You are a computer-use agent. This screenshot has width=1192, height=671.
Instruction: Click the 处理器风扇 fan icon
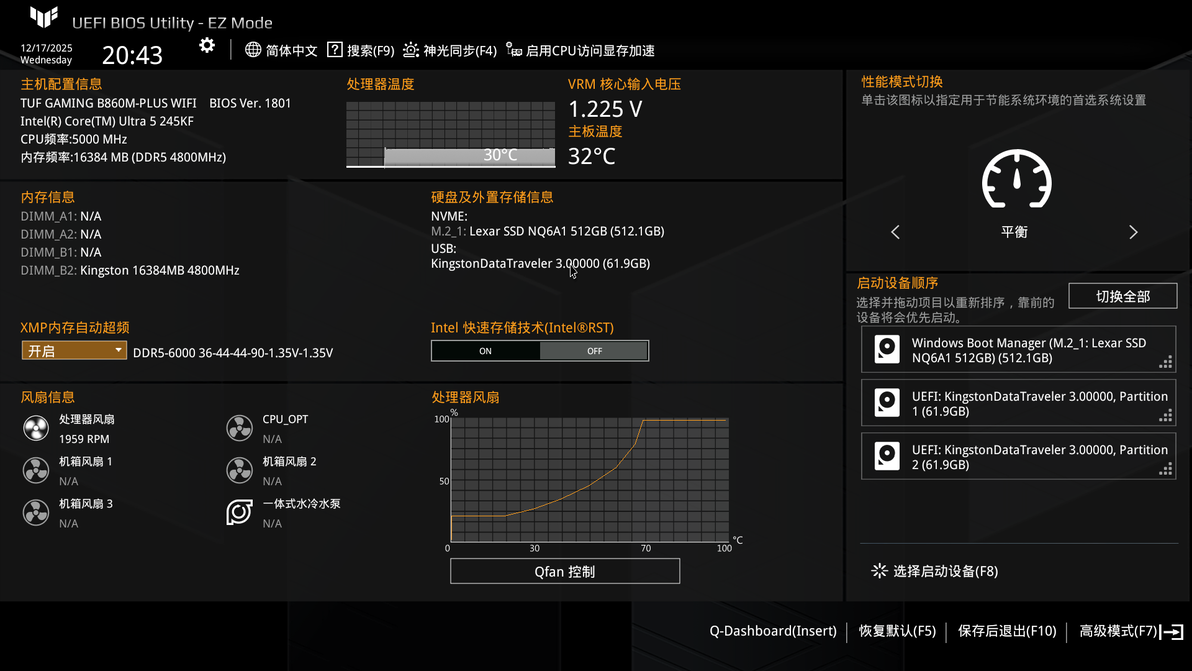point(36,429)
